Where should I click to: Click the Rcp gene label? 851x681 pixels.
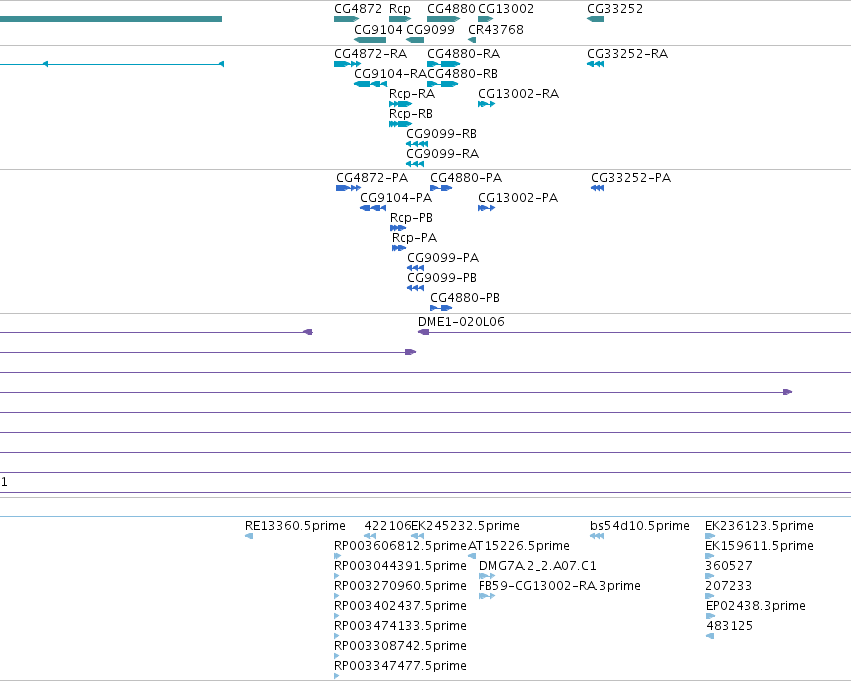pyautogui.click(x=400, y=9)
